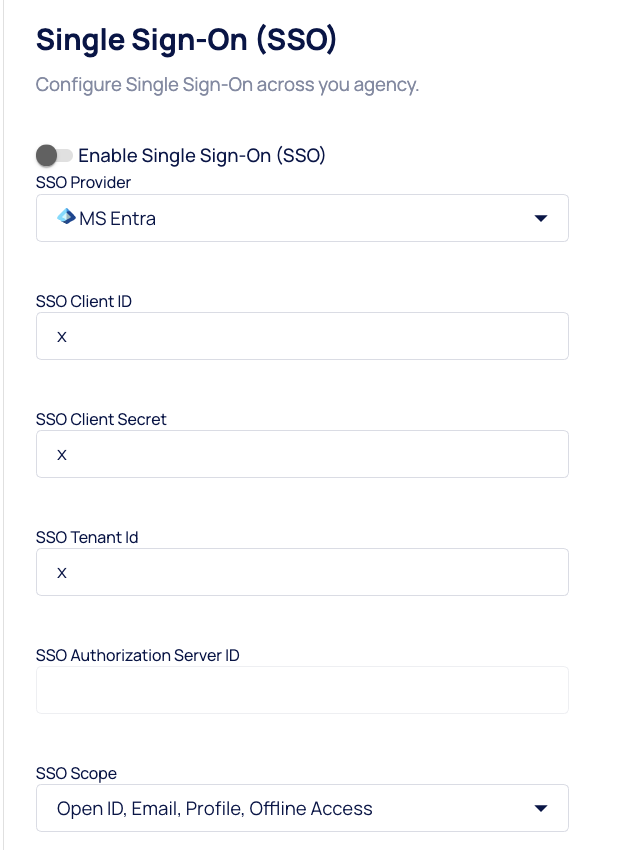Select the 'MS Entra' provider value text
Viewport: 638px width, 850px height.
click(117, 218)
